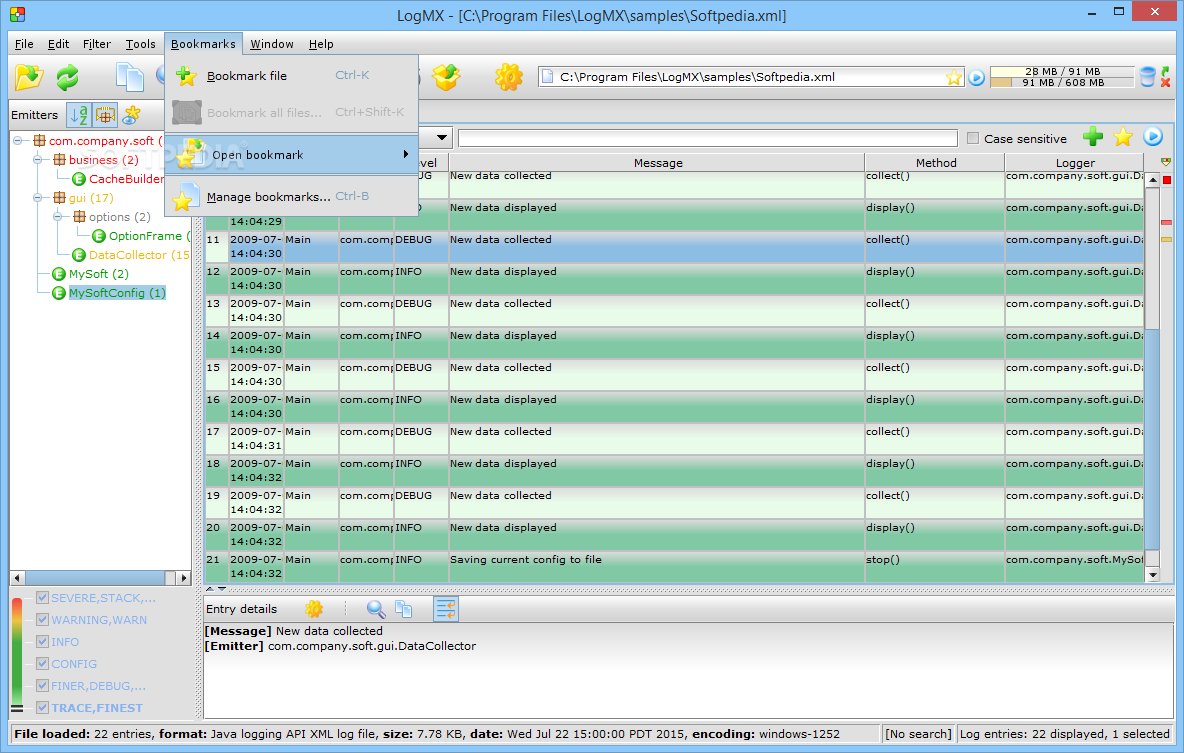Click the blue play button beside the file path
Screen dimensions: 1184x753
(976, 77)
